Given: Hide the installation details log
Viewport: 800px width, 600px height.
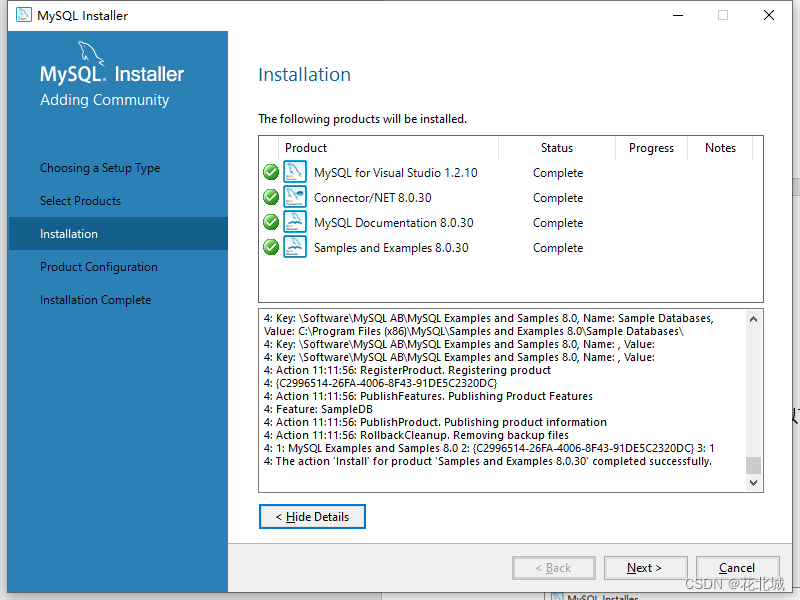Looking at the screenshot, I should 312,517.
